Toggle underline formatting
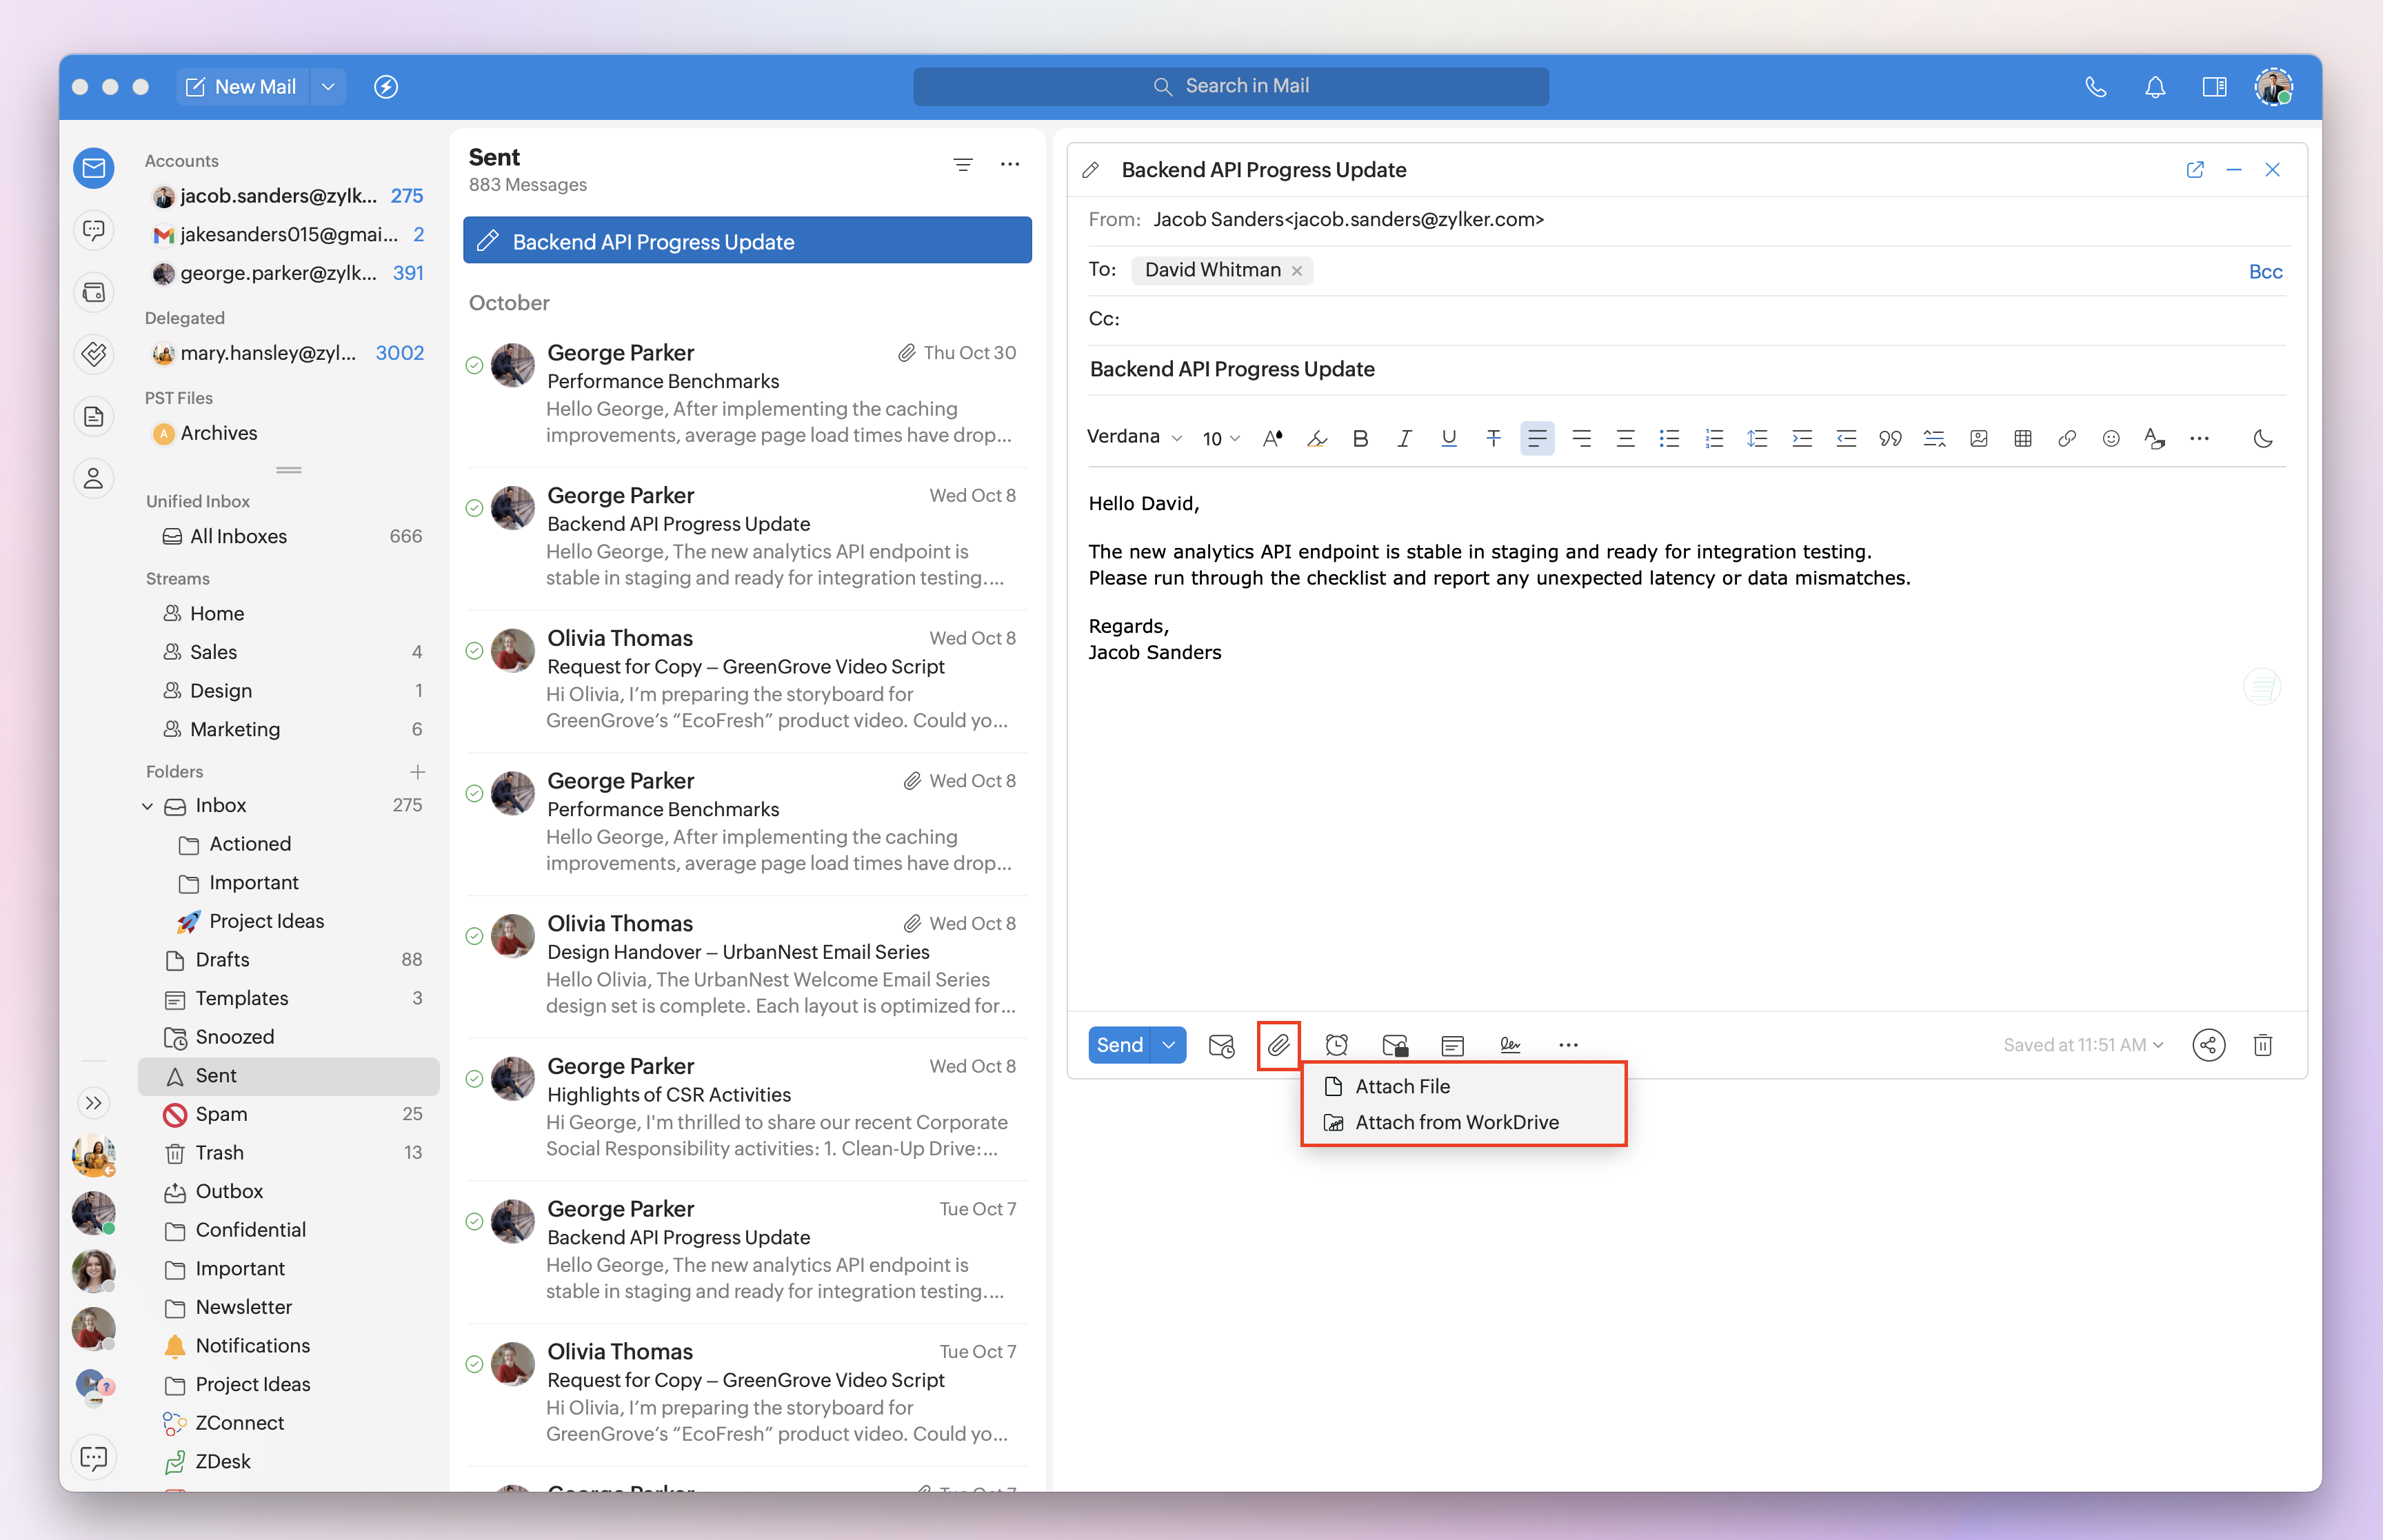This screenshot has width=2383, height=1540. (1448, 438)
